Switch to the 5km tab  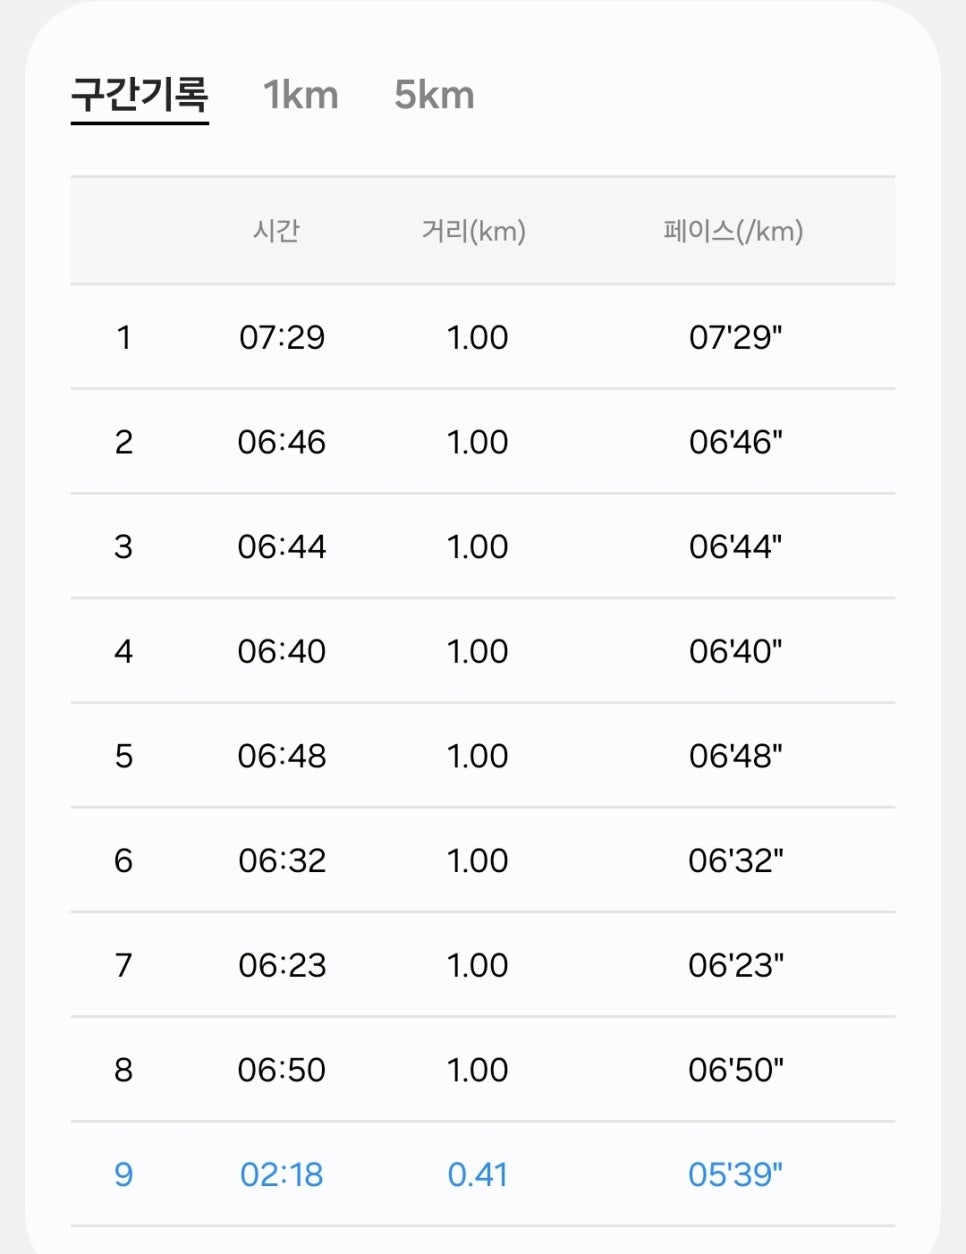(x=434, y=96)
